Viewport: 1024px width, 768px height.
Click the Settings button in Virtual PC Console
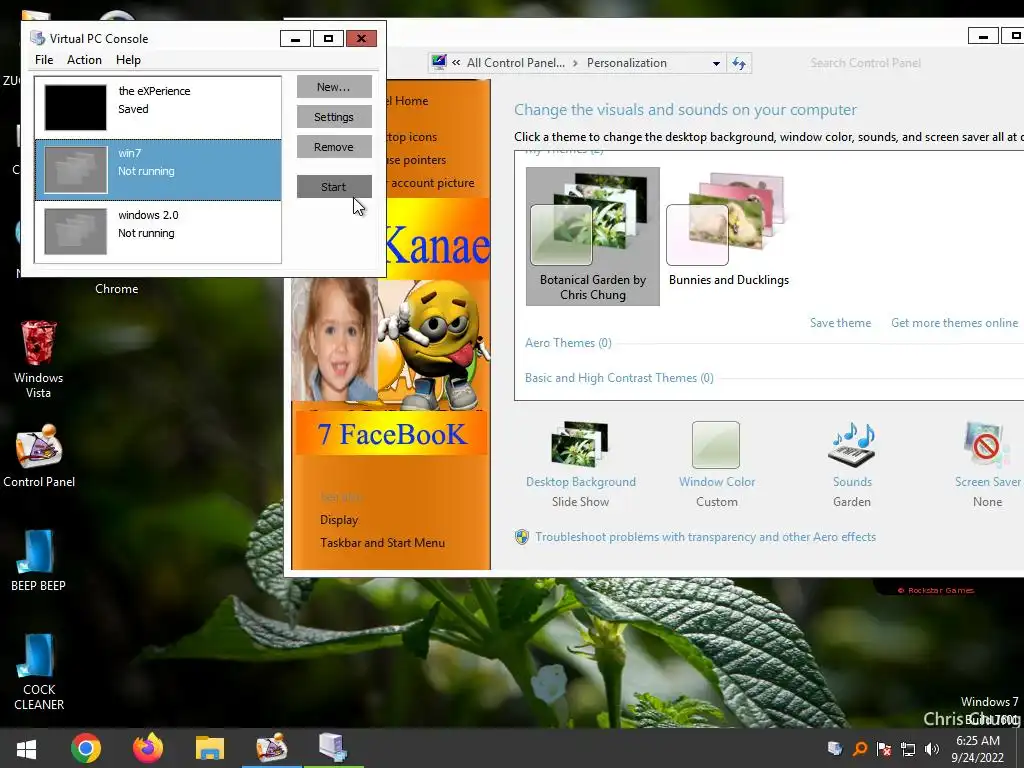click(334, 117)
